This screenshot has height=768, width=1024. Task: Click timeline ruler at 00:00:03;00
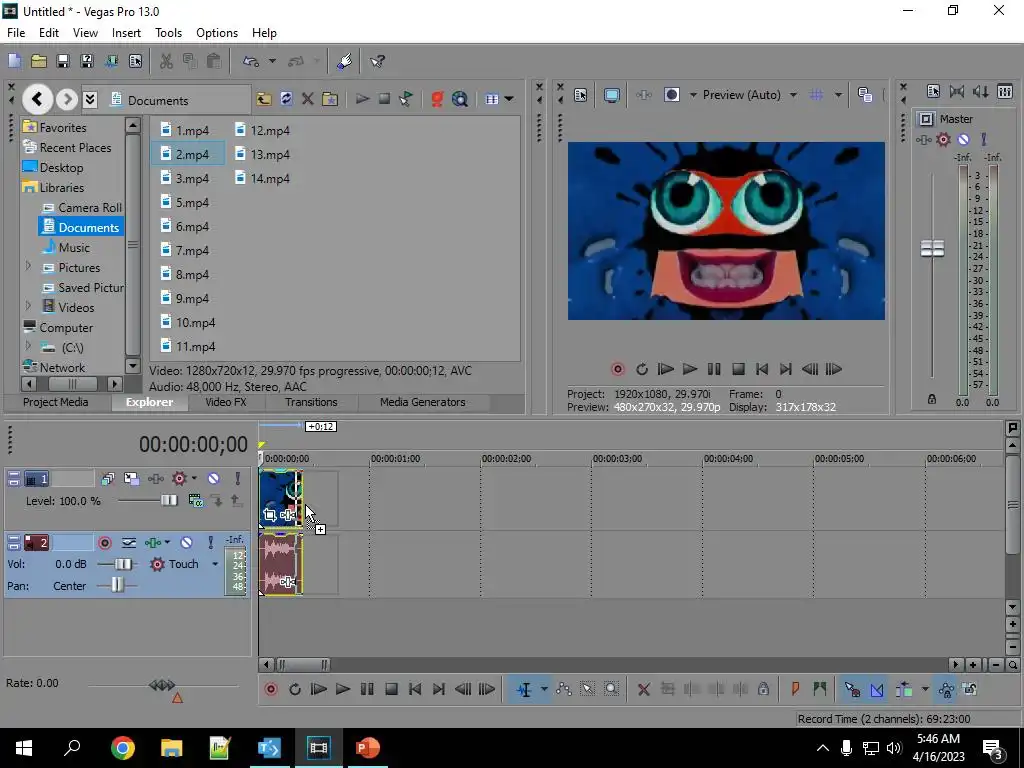coord(617,458)
